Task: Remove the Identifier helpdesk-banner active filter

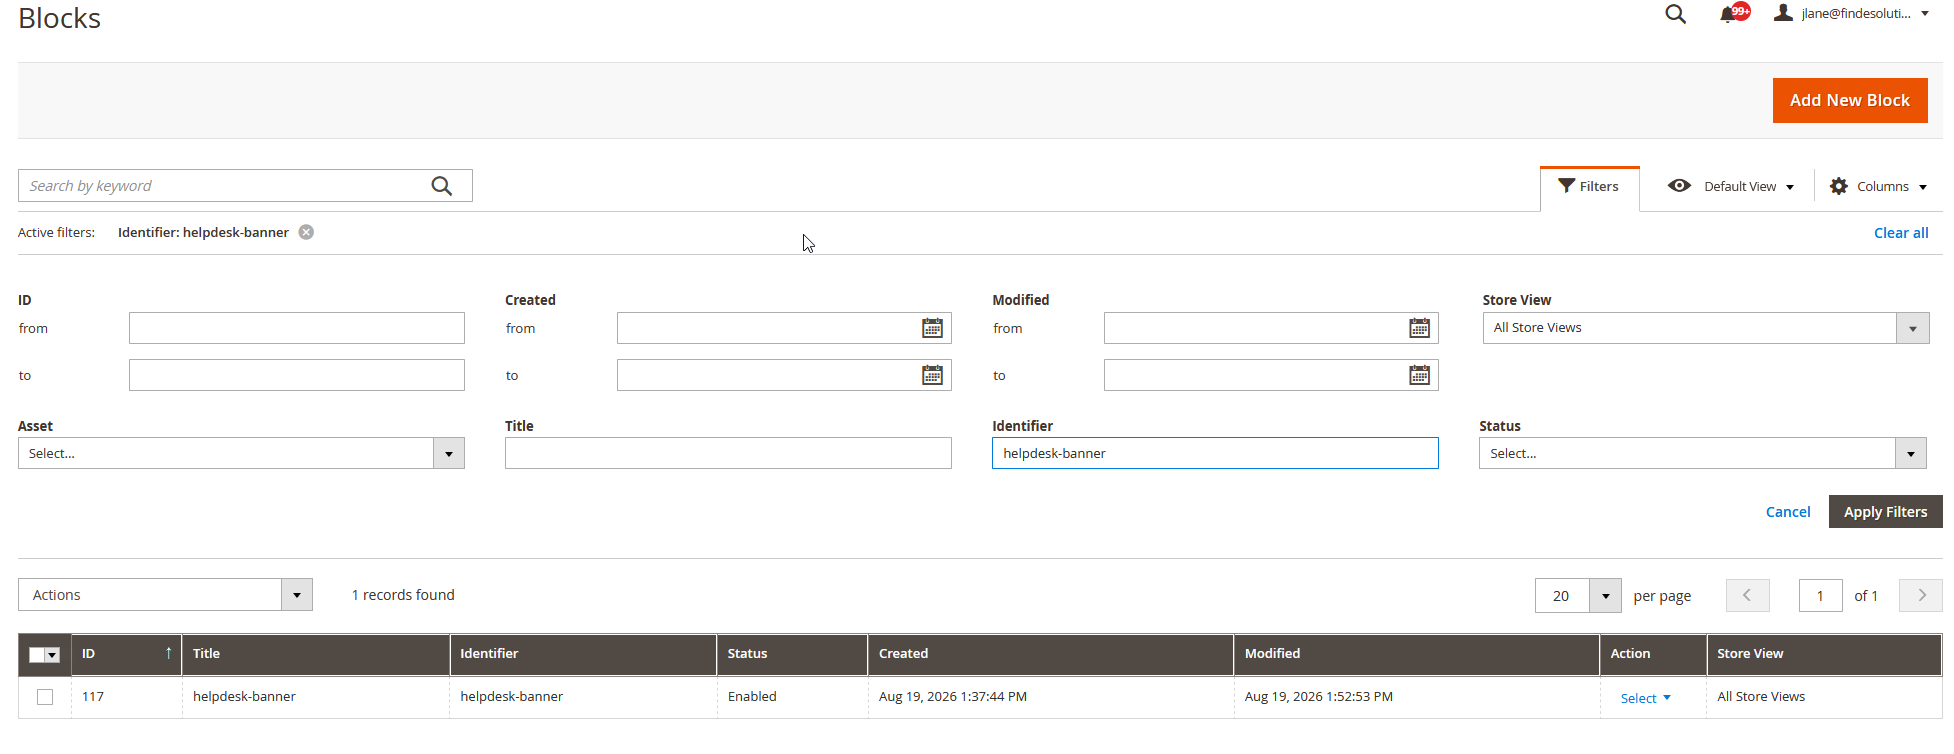Action: (306, 232)
